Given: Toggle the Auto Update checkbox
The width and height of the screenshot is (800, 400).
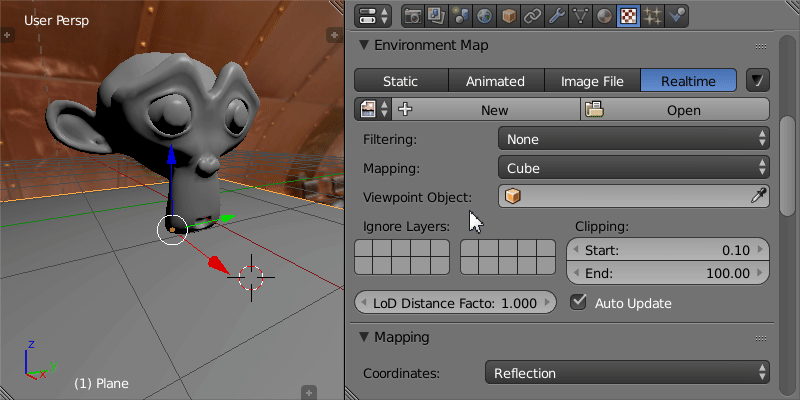Looking at the screenshot, I should coord(579,302).
